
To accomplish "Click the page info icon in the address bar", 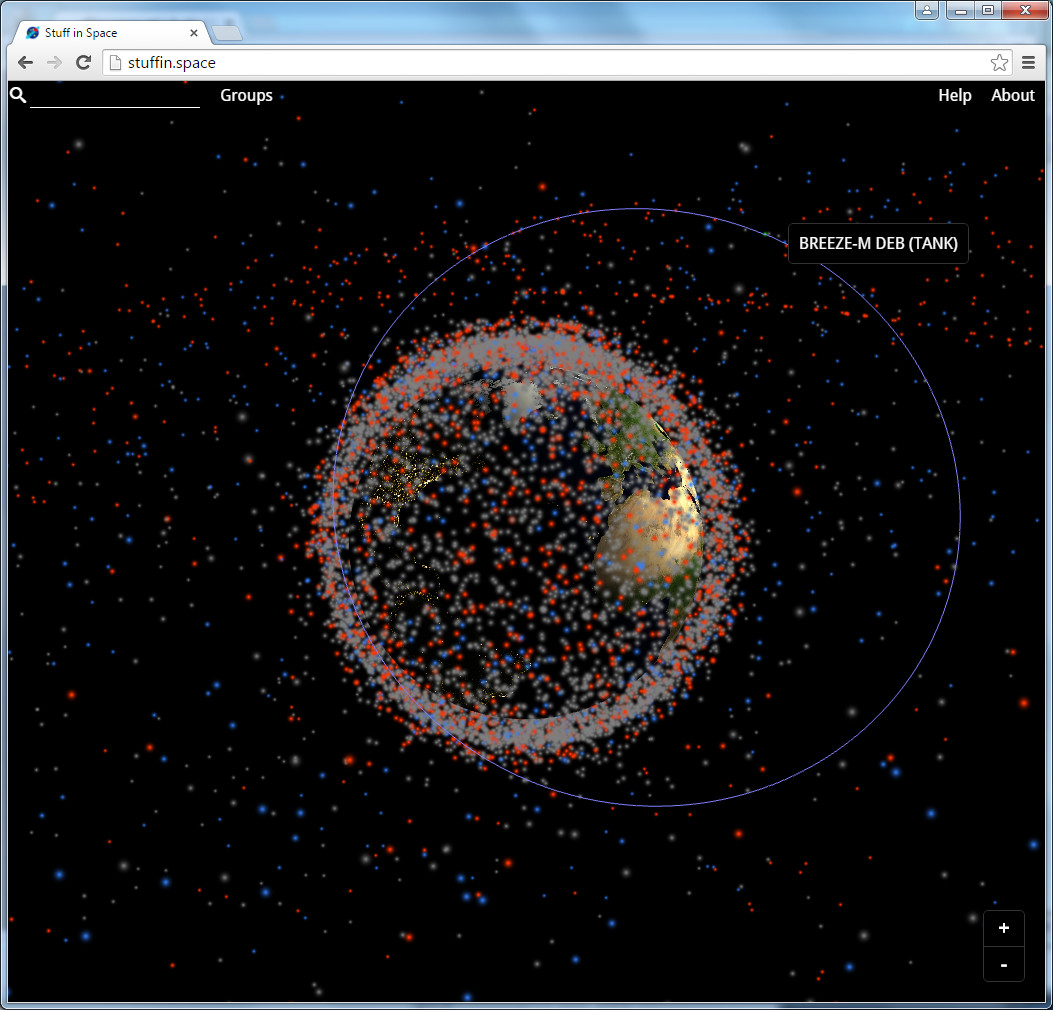I will coord(116,63).
